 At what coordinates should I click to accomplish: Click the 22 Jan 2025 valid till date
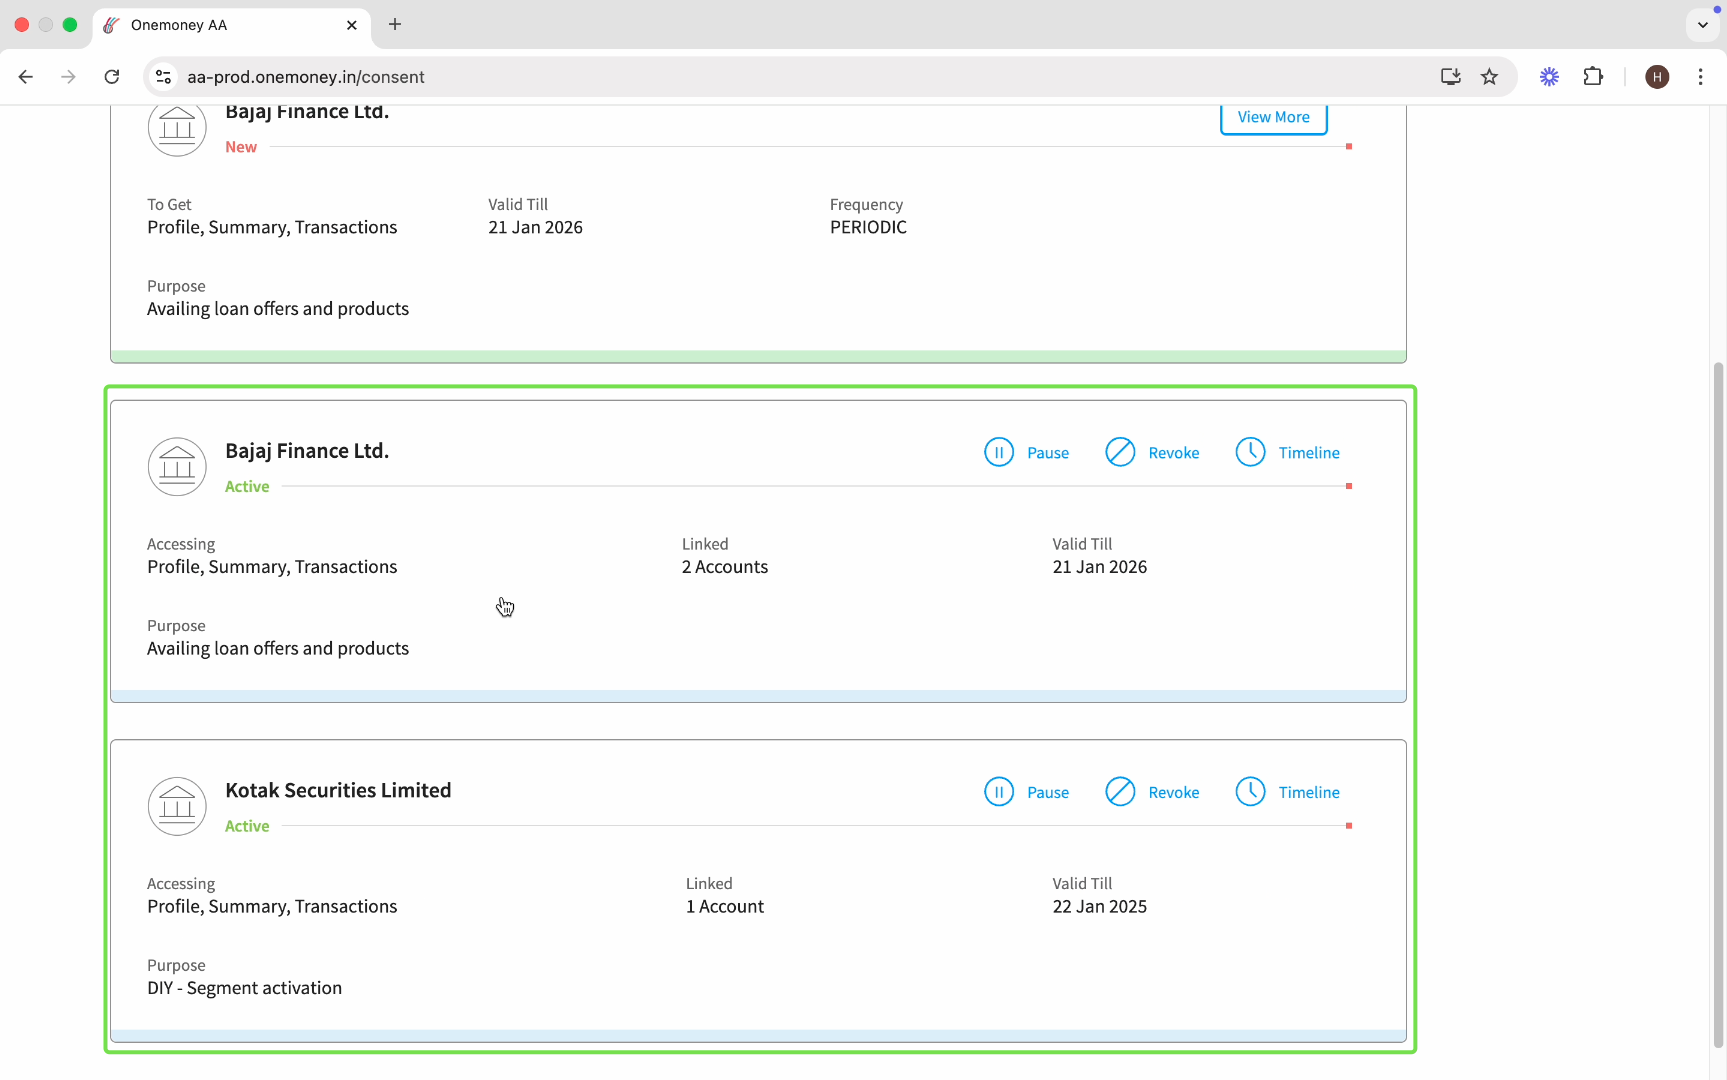click(x=1099, y=907)
